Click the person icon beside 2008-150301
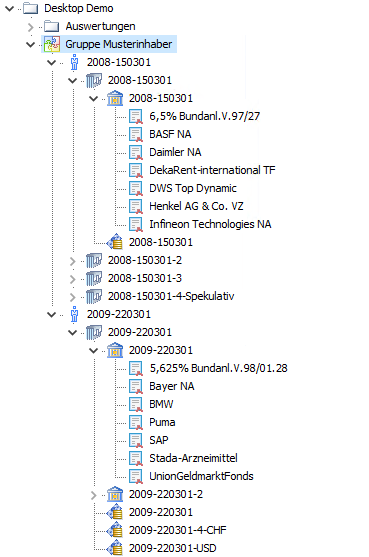The image size is (369, 557). 74,62
